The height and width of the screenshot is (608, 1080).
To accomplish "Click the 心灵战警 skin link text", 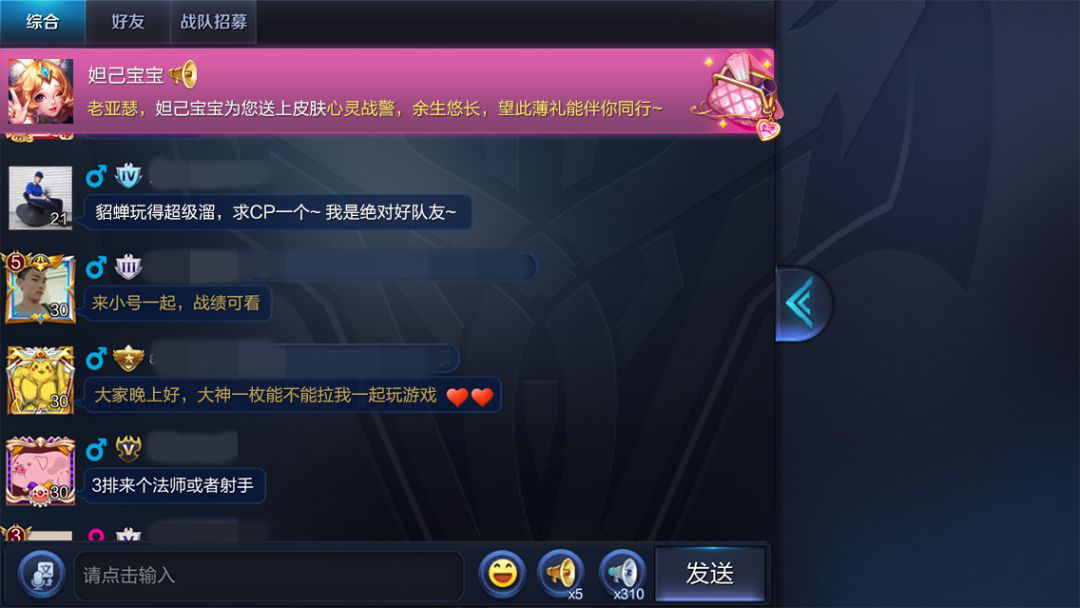I will (360, 109).
